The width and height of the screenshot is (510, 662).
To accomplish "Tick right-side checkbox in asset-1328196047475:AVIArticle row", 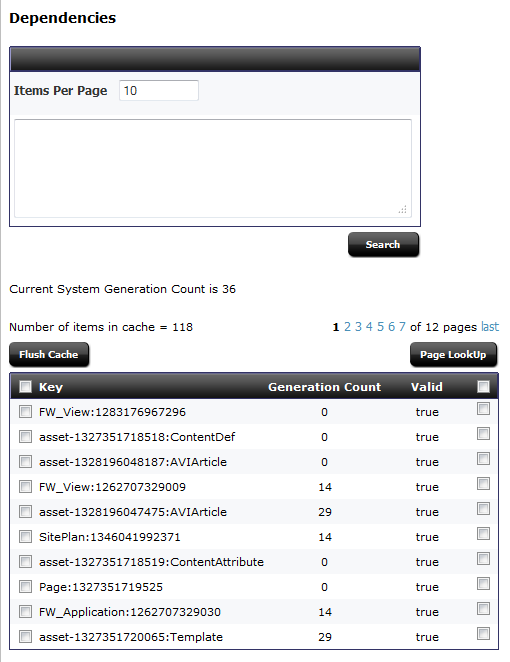I will click(483, 508).
